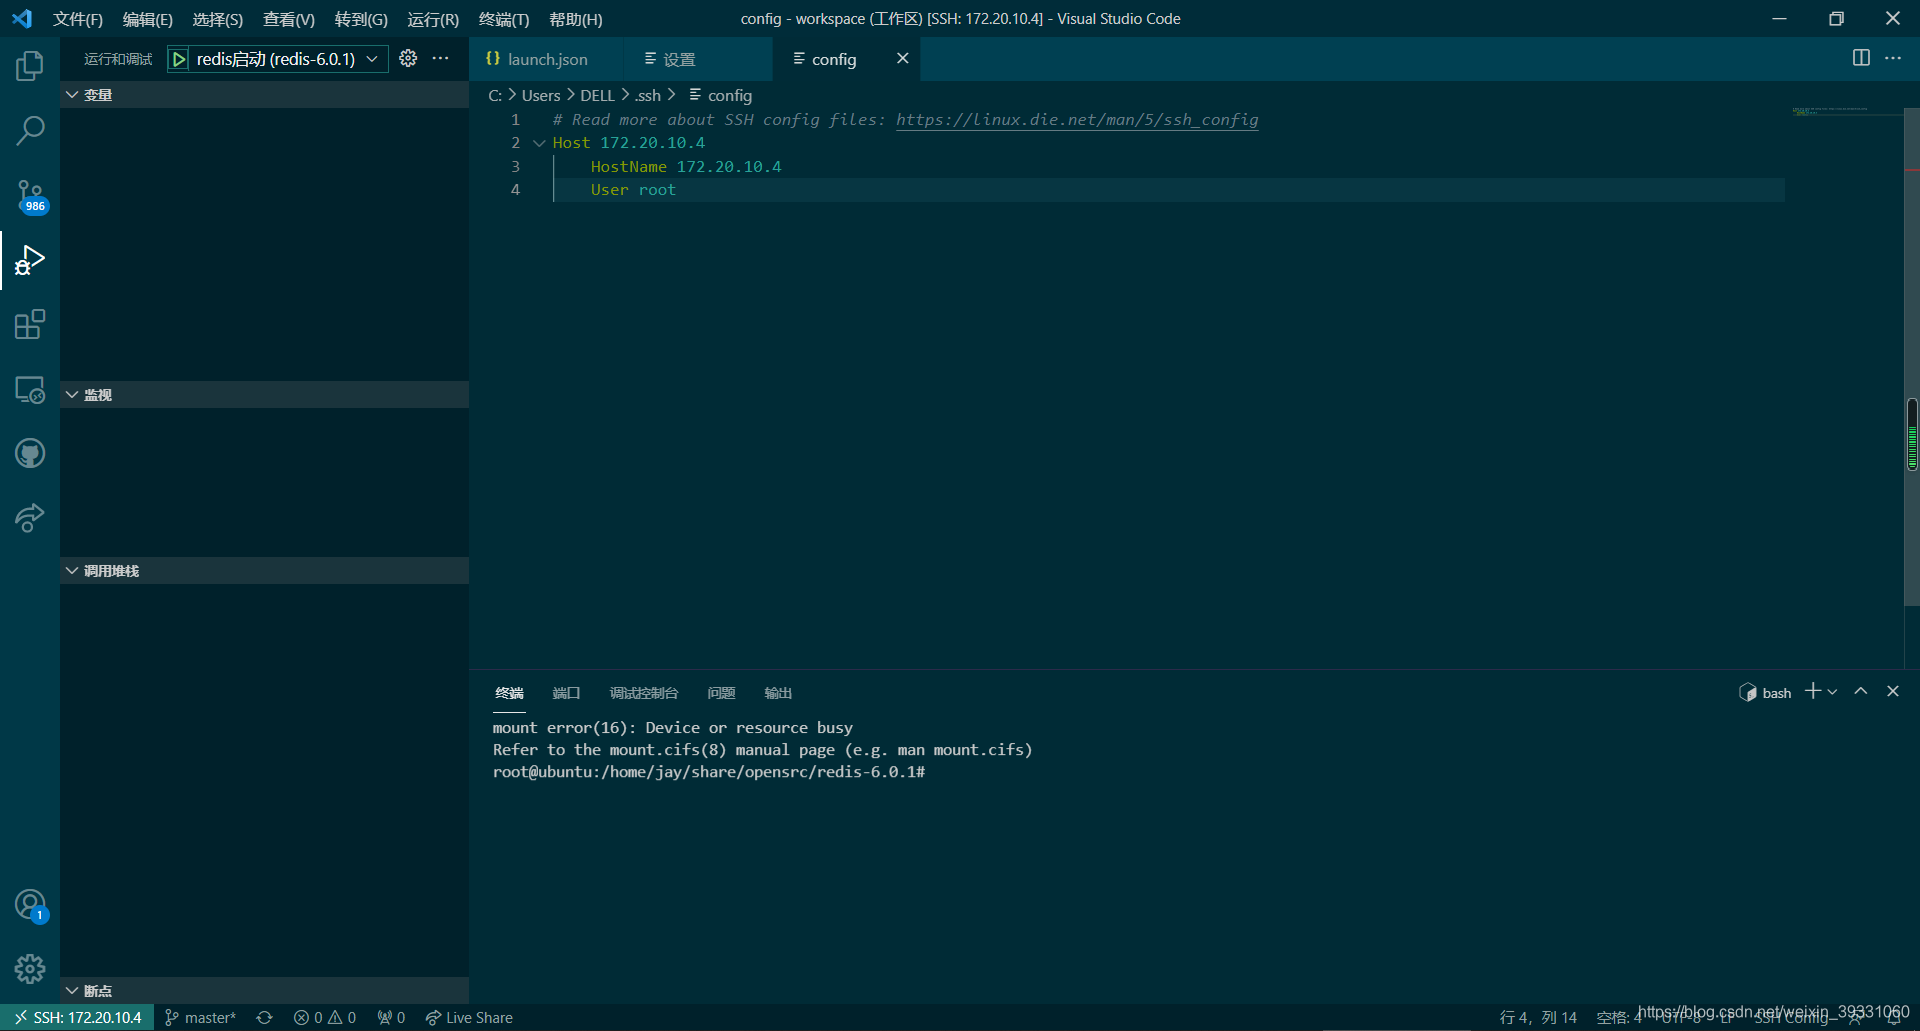The height and width of the screenshot is (1031, 1920).
Task: Click Live Share in the status bar
Action: 469,1017
